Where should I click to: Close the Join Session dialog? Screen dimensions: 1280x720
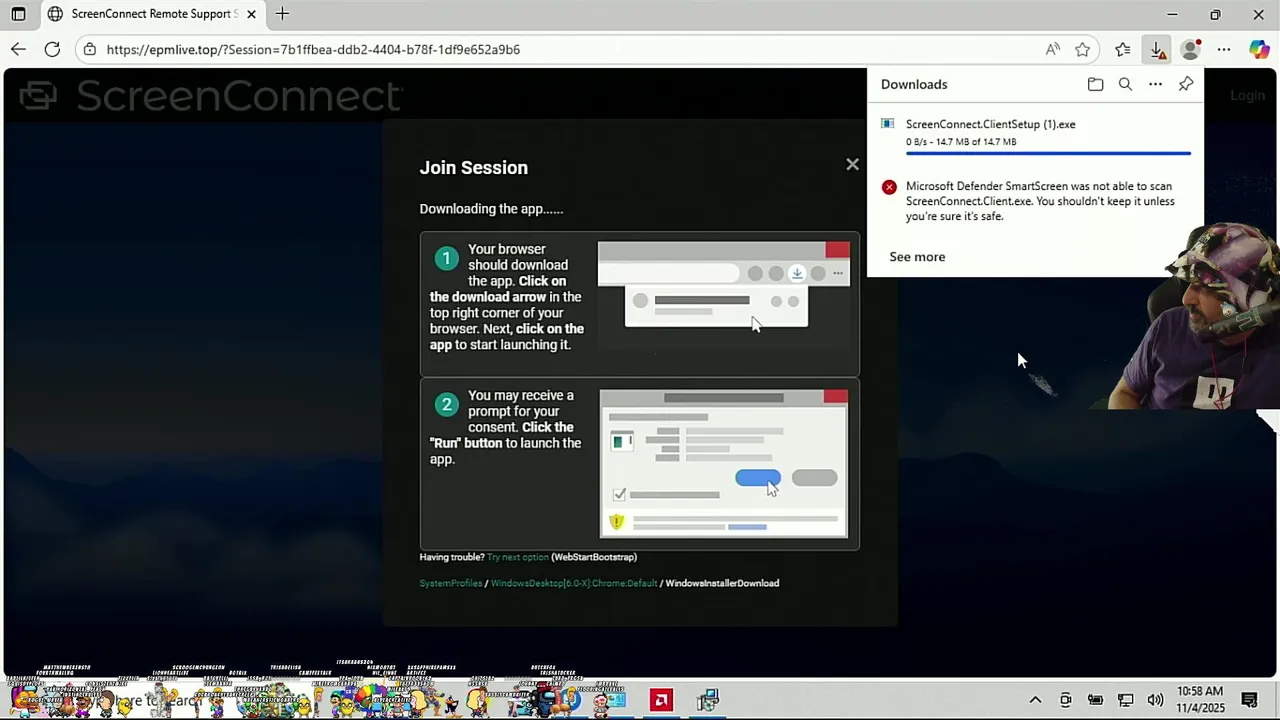point(852,164)
